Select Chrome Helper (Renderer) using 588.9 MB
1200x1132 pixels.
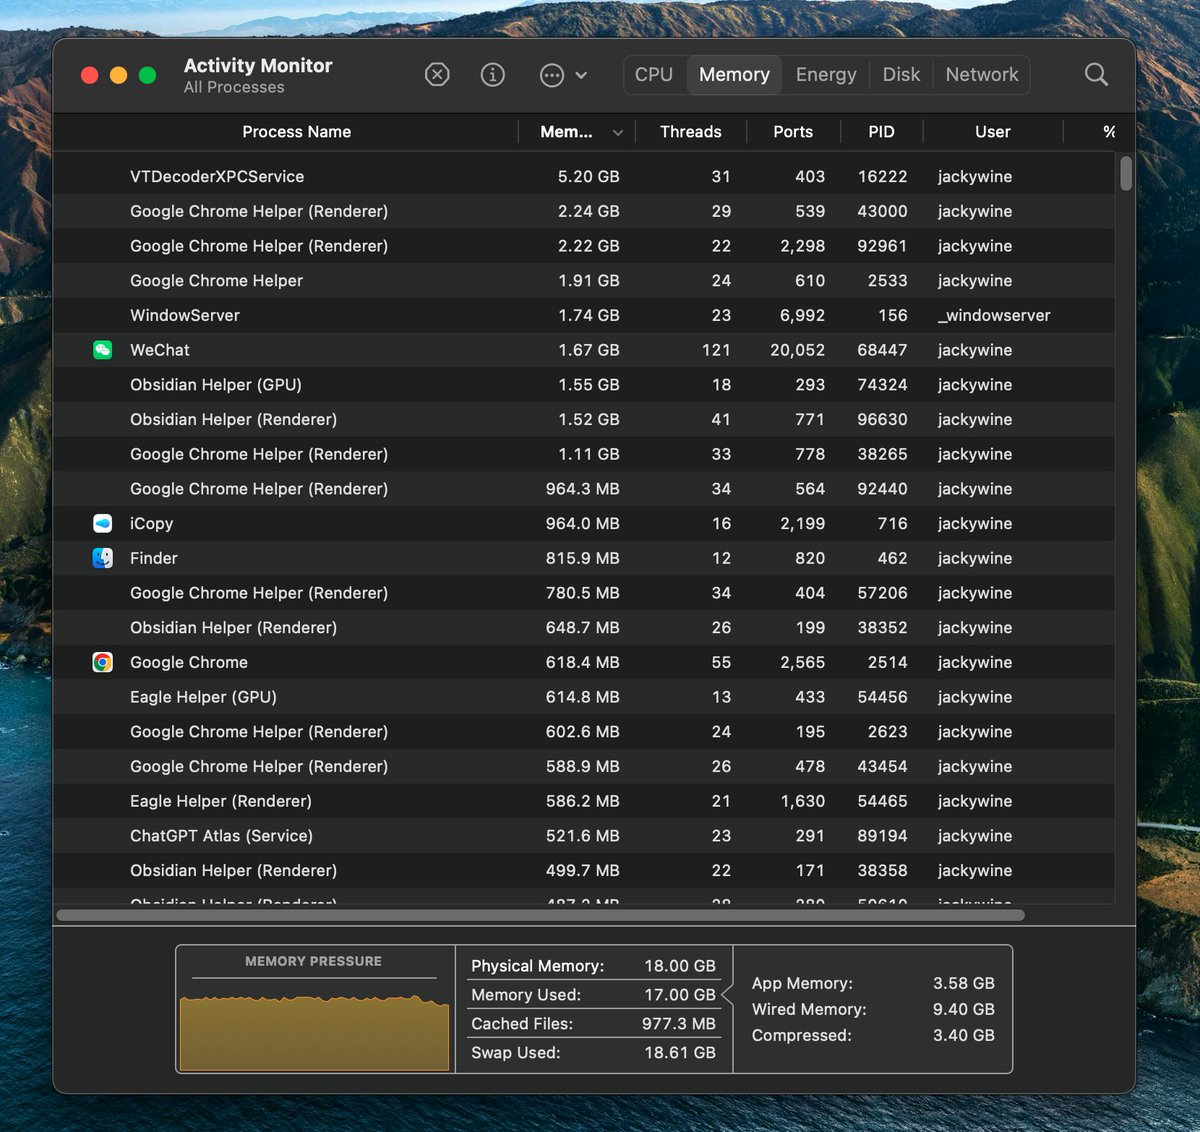pos(583,766)
